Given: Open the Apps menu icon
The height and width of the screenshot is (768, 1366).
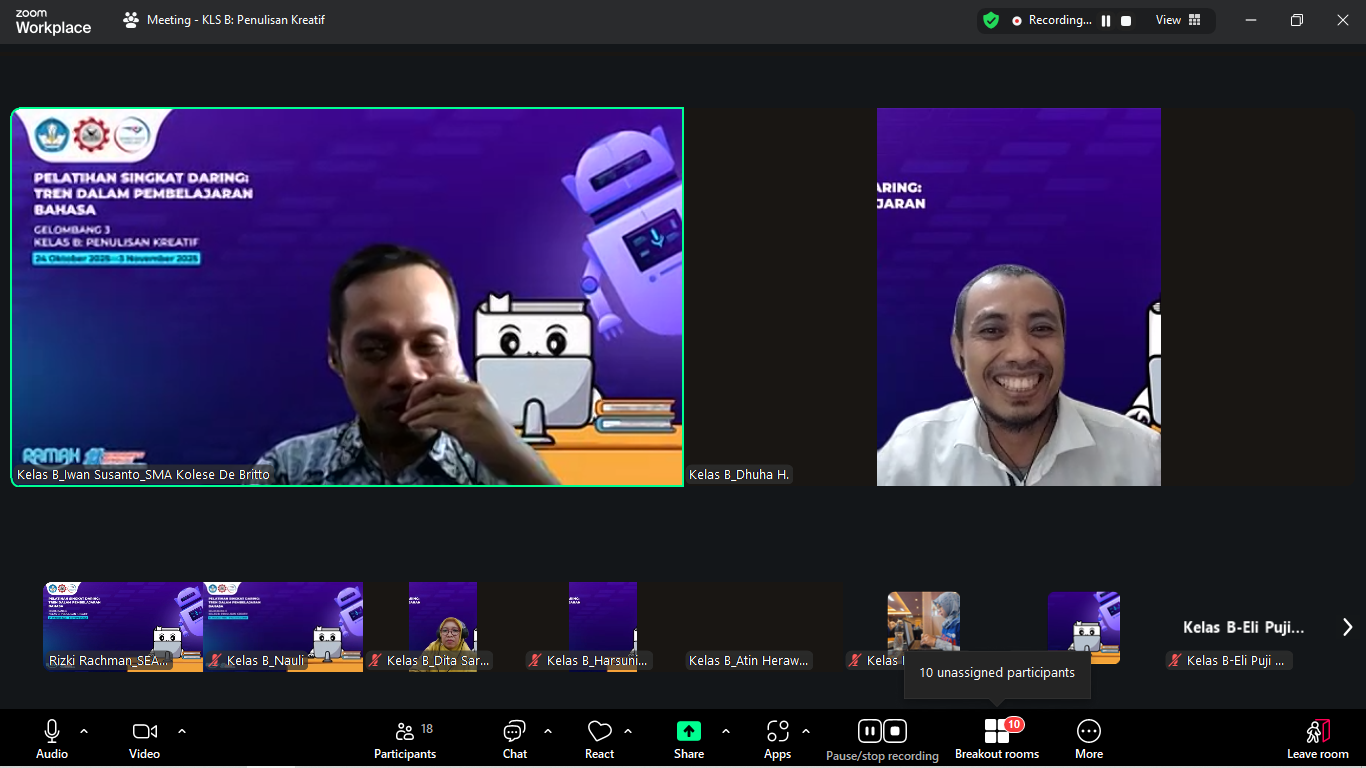Looking at the screenshot, I should click(777, 731).
